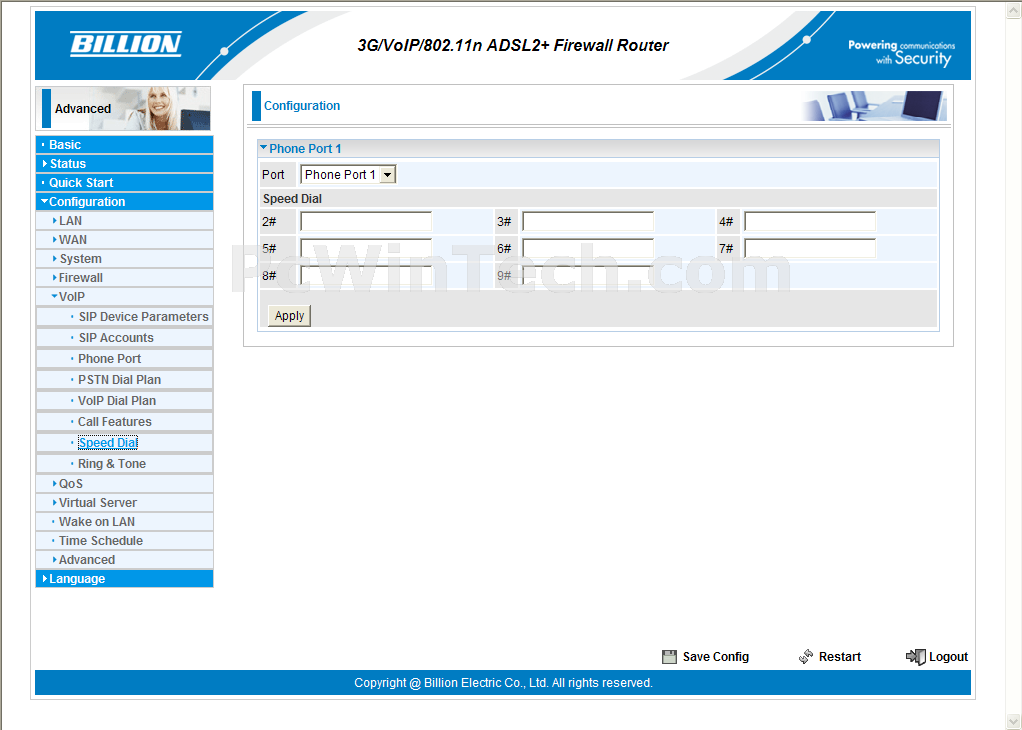Click the Billion logo in header

tap(125, 44)
